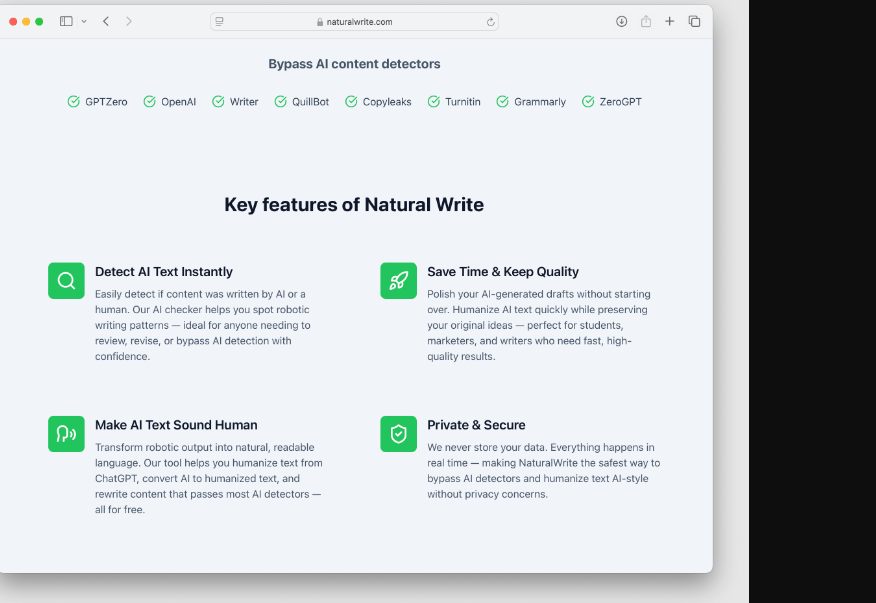This screenshot has height=603, width=876.
Task: Click the green checkmark beside QuillBot
Action: 280,101
